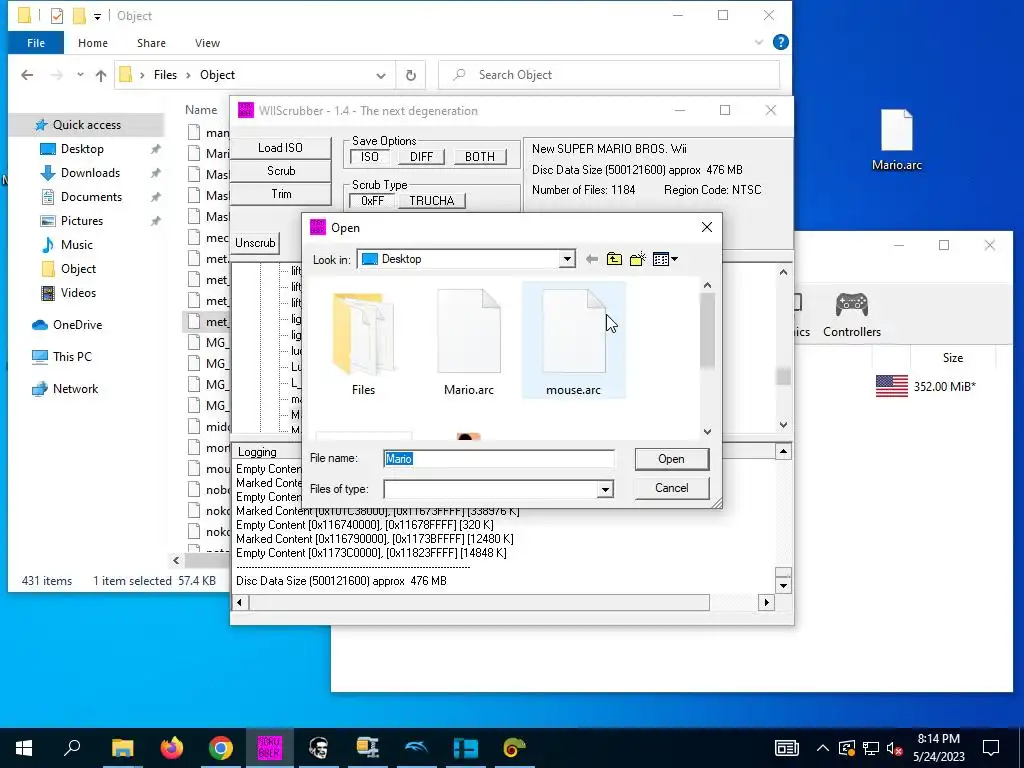1024x768 pixels.
Task: Select Quick access in navigation pane
Action: point(87,125)
